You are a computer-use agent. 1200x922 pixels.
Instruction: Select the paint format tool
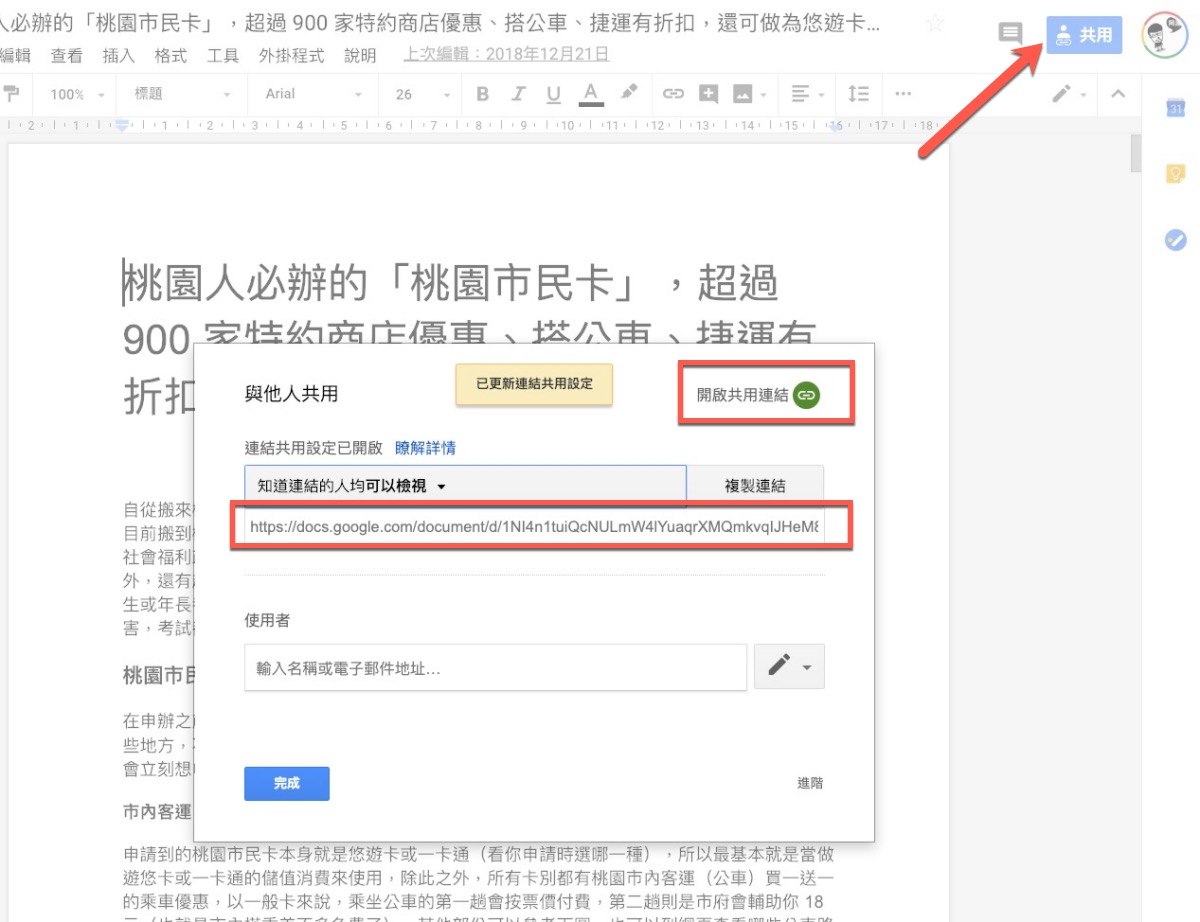pos(12,93)
